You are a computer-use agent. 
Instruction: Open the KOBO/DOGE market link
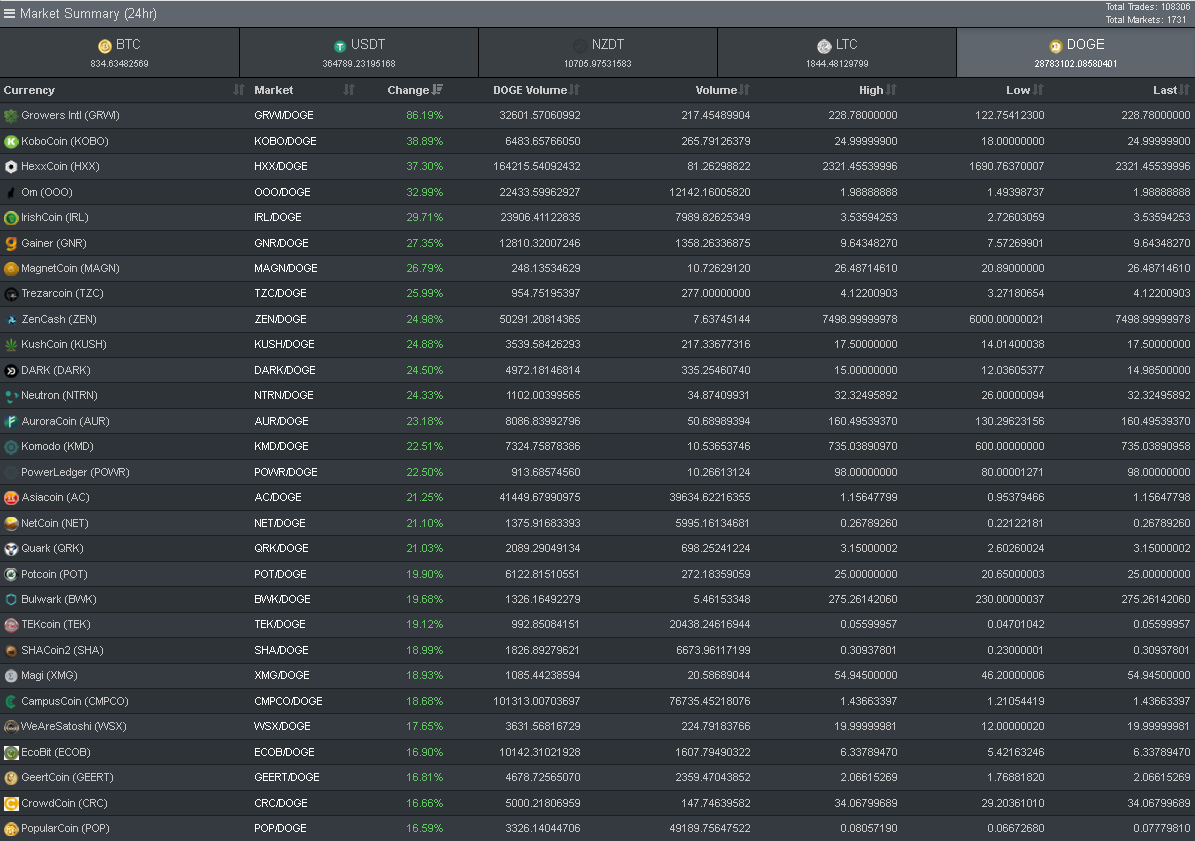[285, 141]
